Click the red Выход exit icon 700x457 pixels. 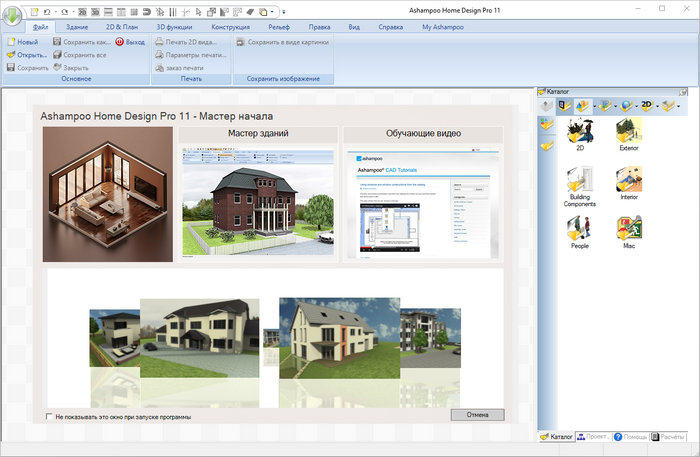click(120, 42)
